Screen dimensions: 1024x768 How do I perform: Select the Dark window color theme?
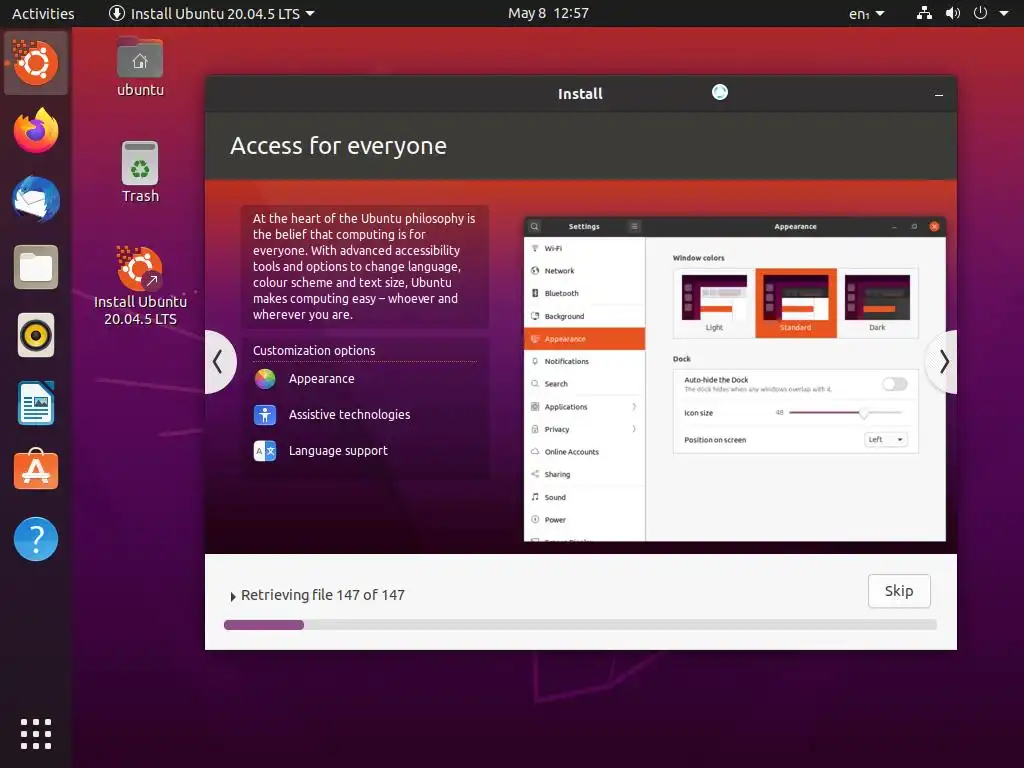point(877,303)
